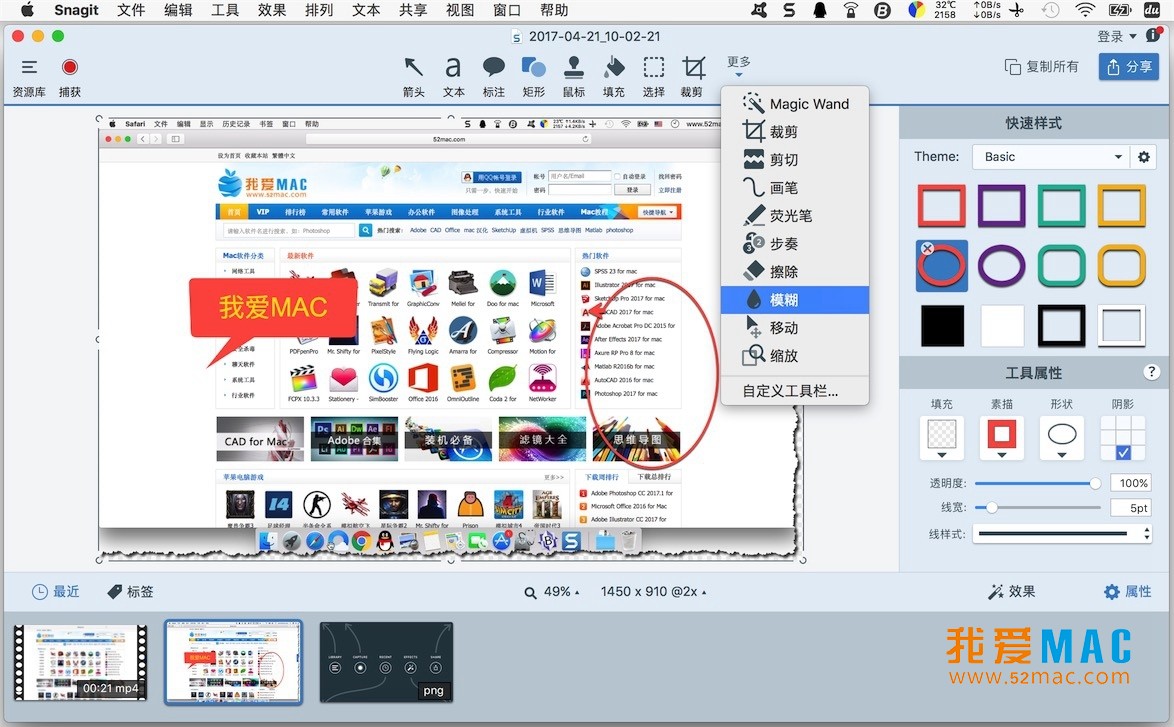The image size is (1174, 727).
Task: Open the Theme dropdown set to Basic
Action: (x=1050, y=156)
